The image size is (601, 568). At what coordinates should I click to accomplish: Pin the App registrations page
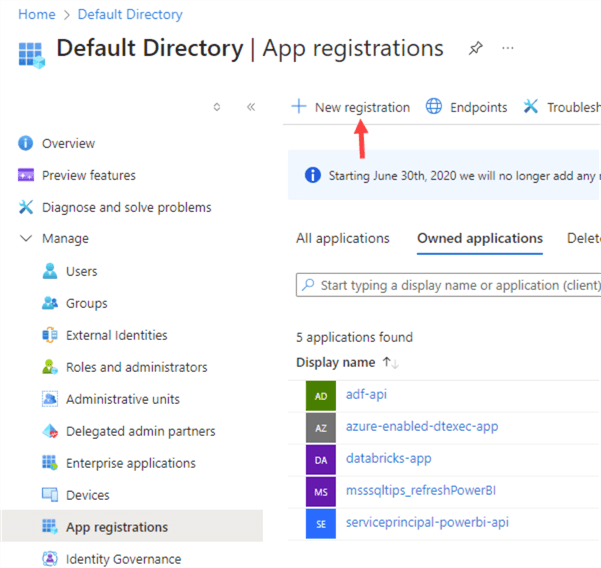tap(476, 49)
